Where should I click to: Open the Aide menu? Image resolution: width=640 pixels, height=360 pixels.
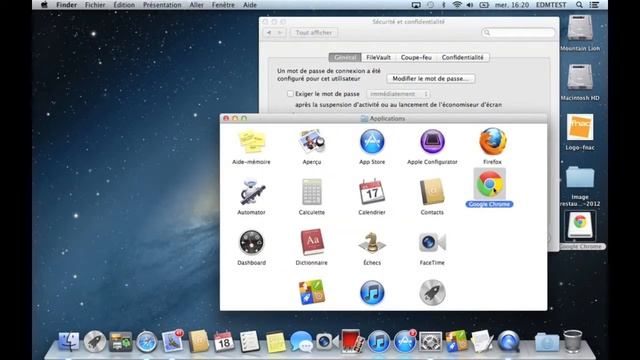tap(250, 5)
